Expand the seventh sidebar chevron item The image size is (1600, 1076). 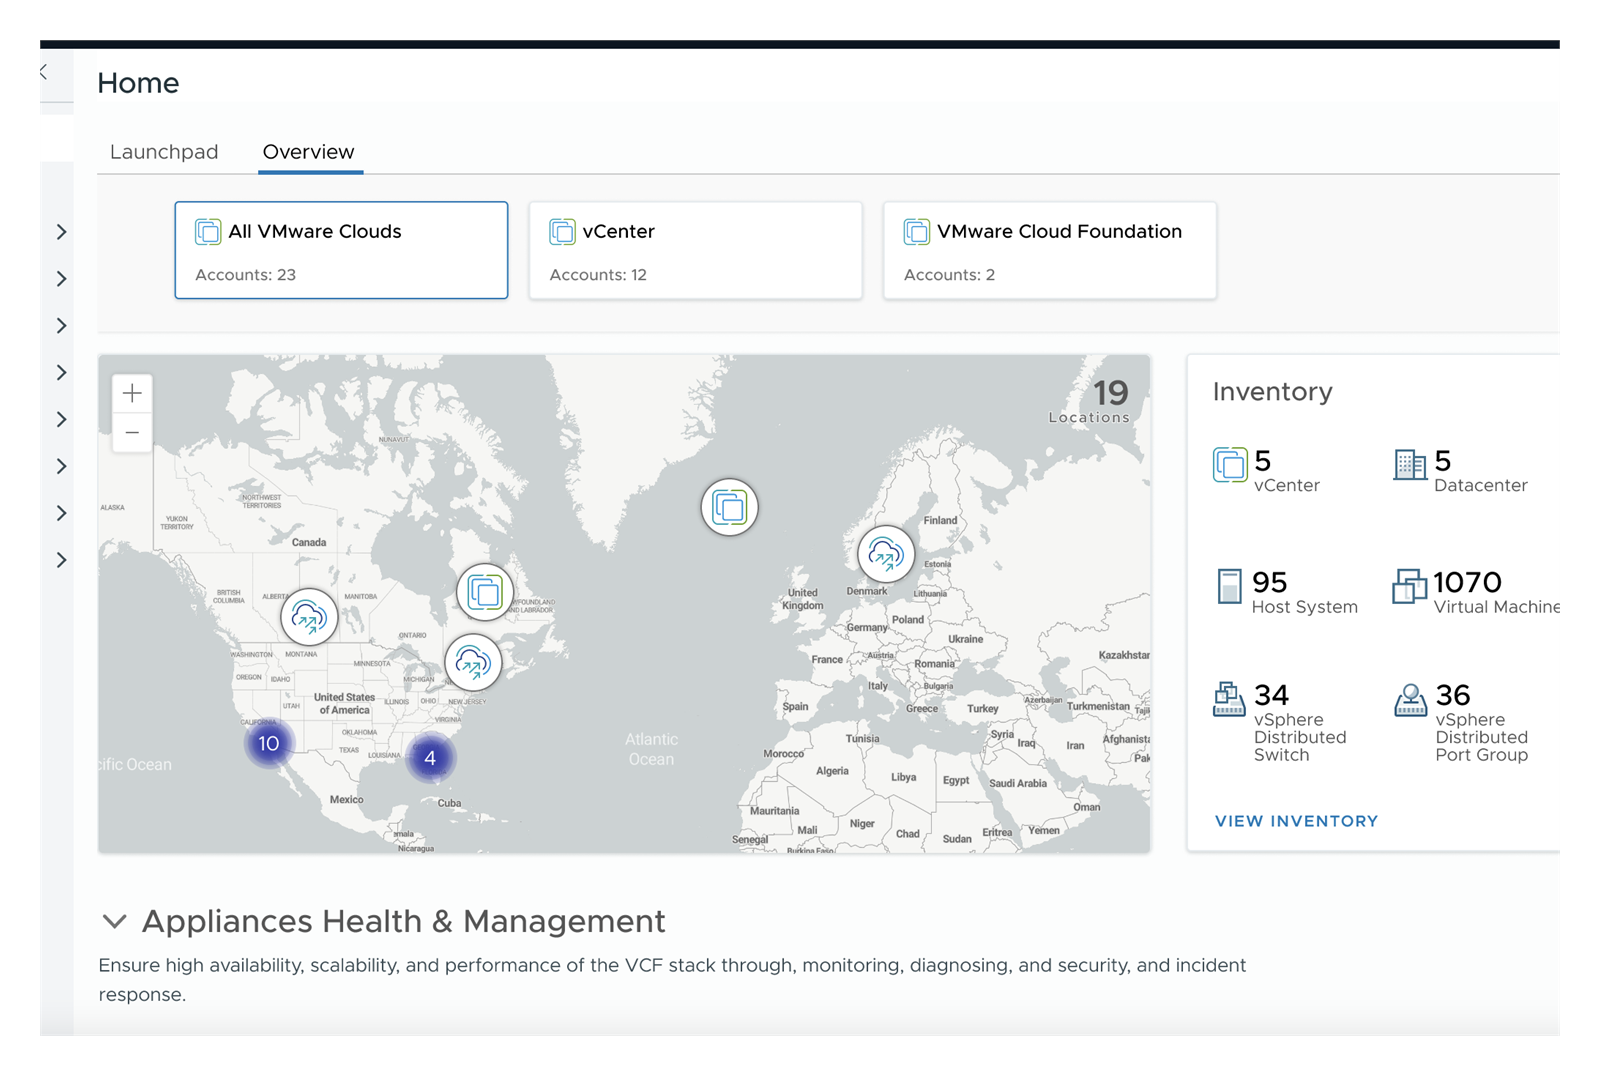[62, 513]
